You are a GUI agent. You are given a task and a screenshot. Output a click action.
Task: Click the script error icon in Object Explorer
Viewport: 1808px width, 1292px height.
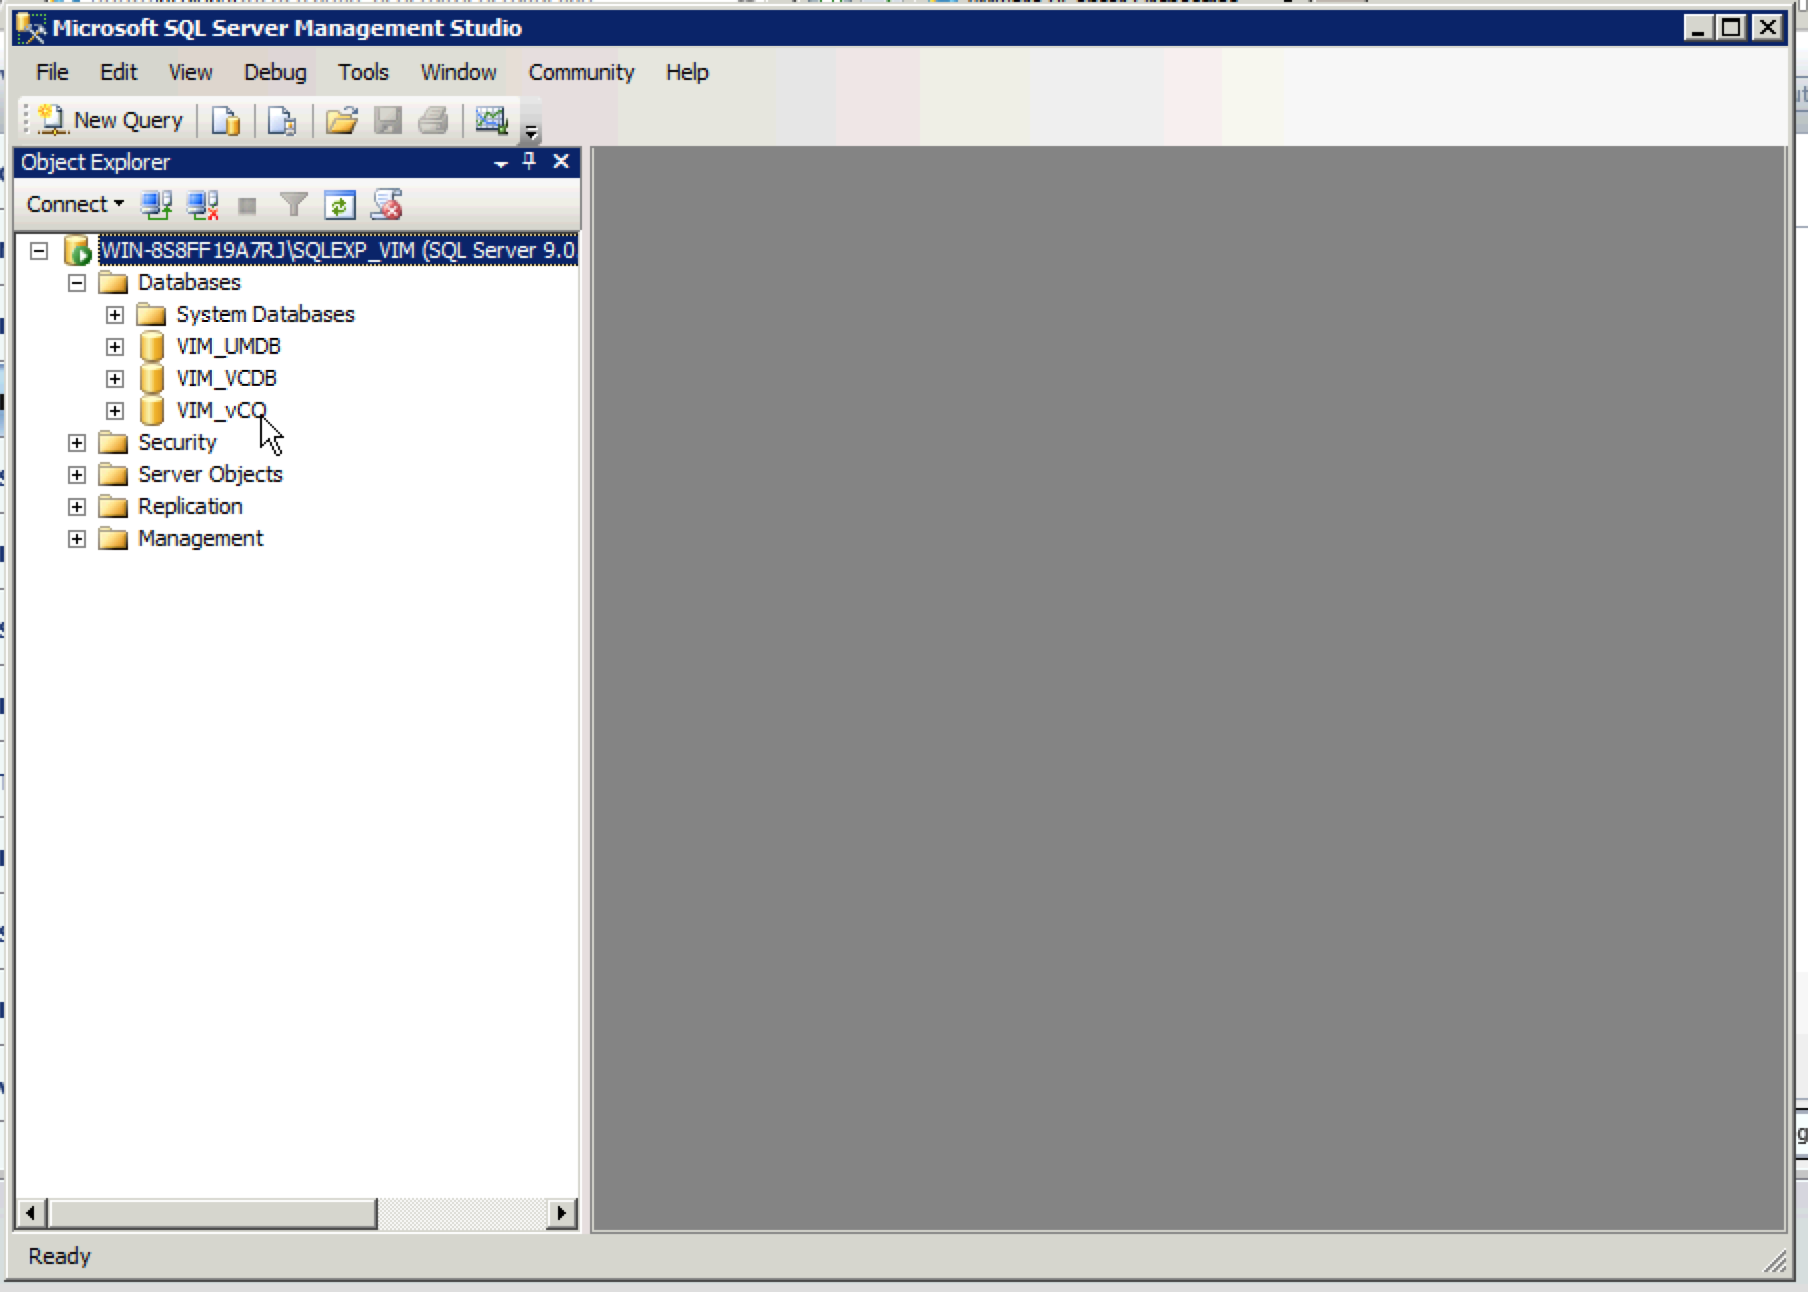click(387, 205)
